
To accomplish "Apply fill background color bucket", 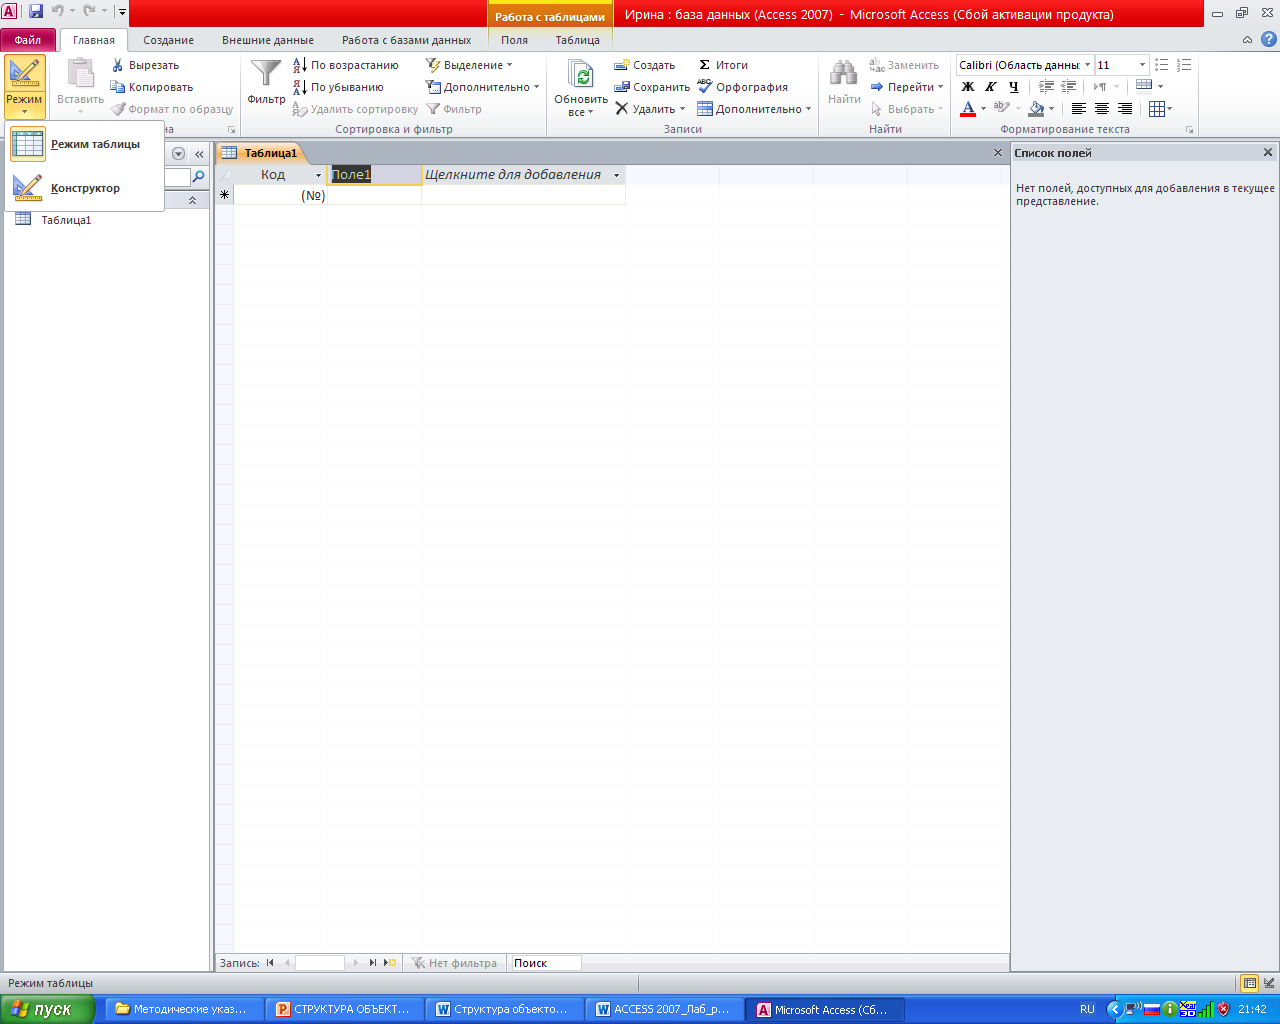I will pyautogui.click(x=1037, y=109).
